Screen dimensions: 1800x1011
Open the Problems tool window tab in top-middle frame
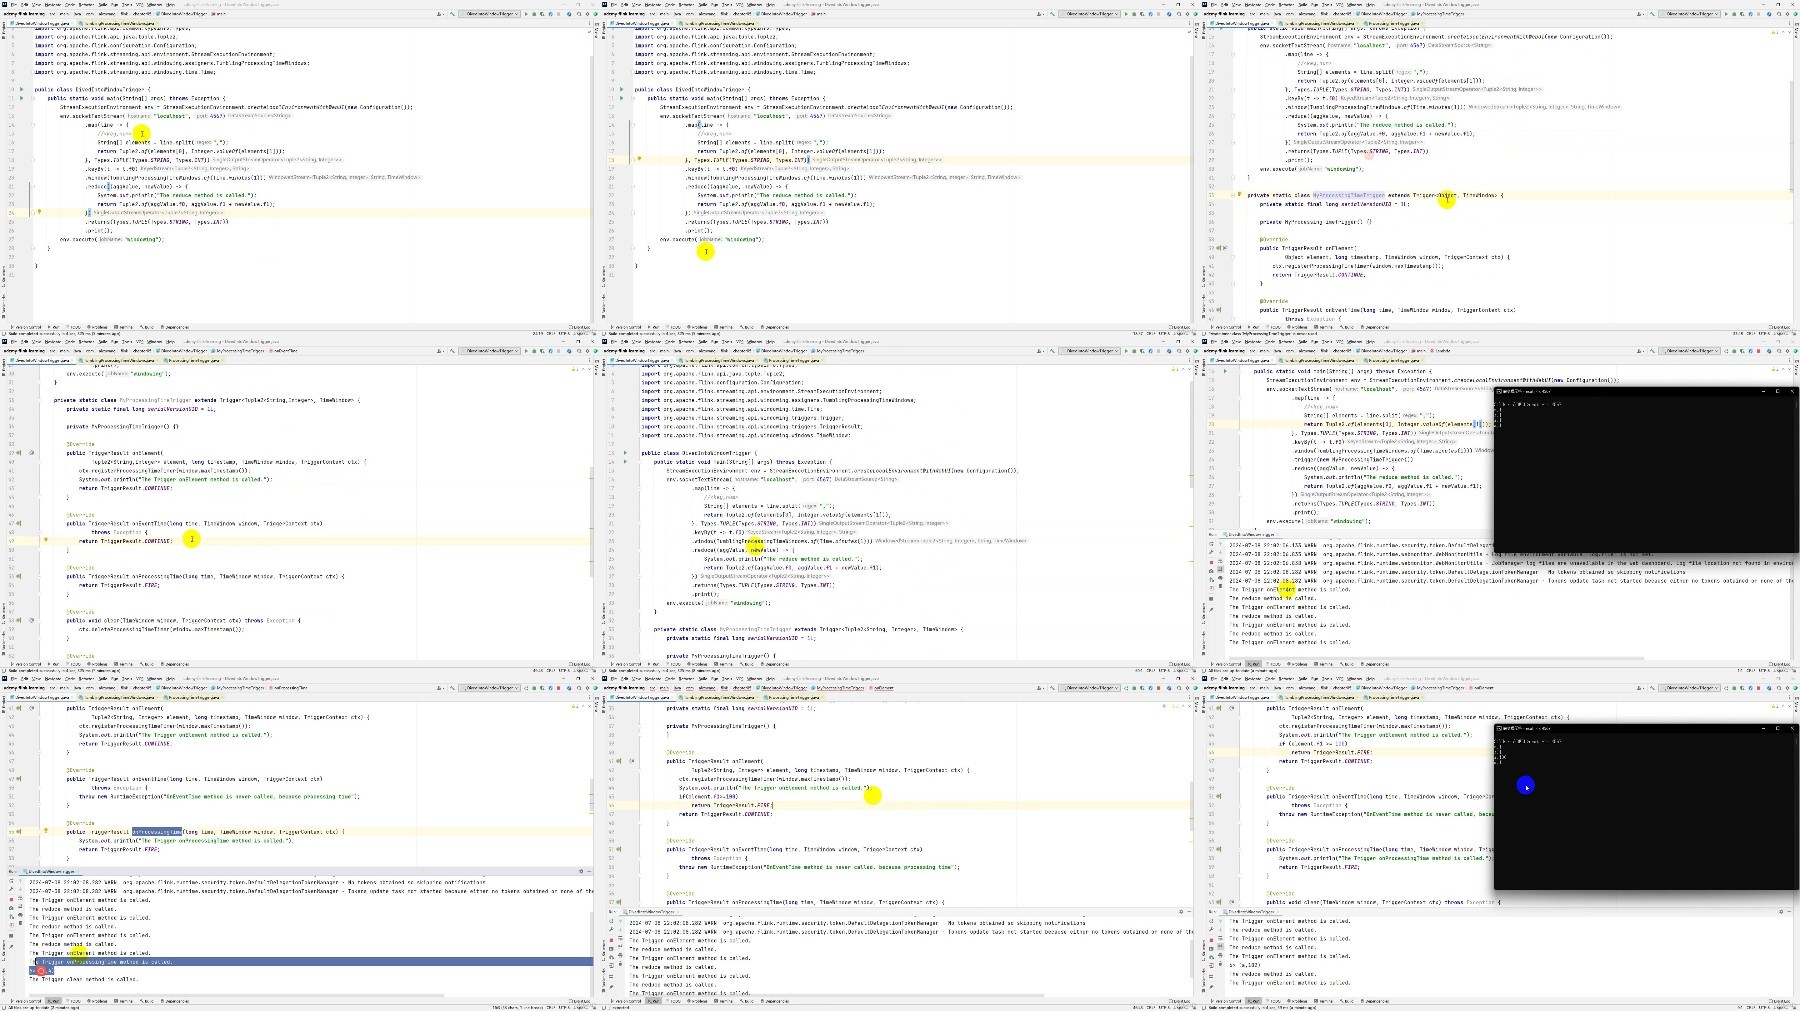point(698,327)
